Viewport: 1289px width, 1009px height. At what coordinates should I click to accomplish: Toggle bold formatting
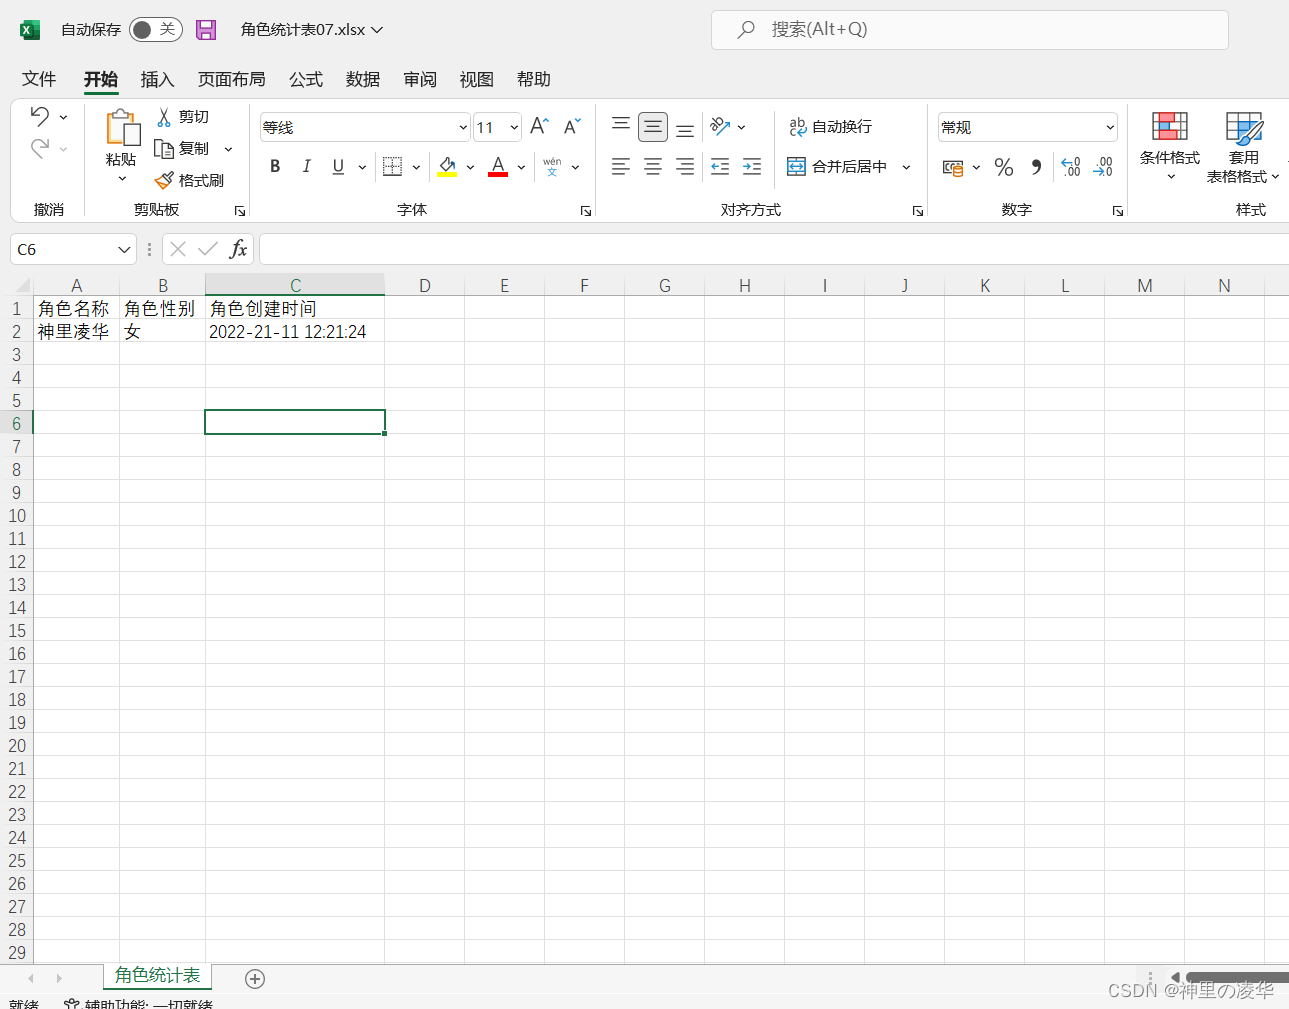[x=275, y=166]
